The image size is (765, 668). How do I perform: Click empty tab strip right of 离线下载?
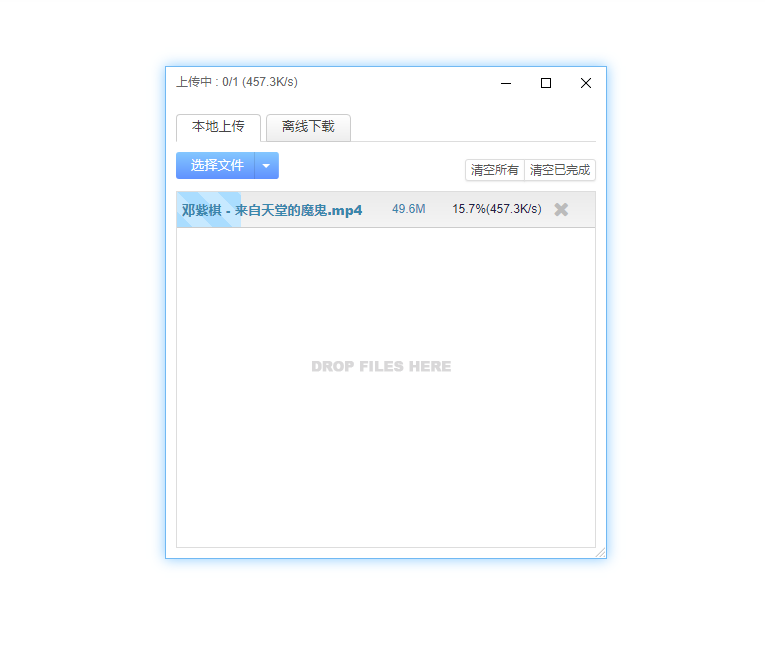pos(470,128)
